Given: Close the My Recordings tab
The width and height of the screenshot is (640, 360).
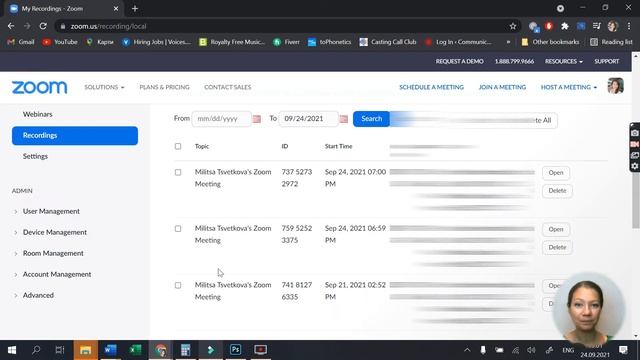Looking at the screenshot, I should [x=116, y=9].
